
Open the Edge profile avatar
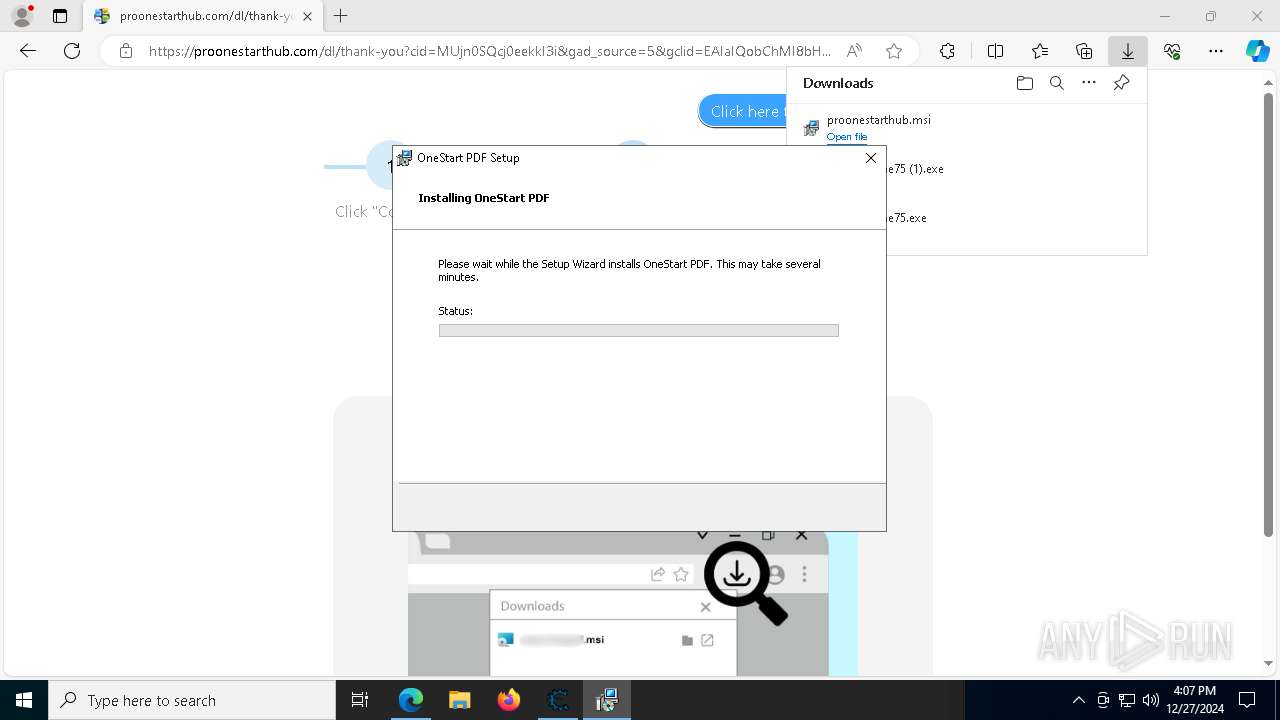tap(22, 16)
